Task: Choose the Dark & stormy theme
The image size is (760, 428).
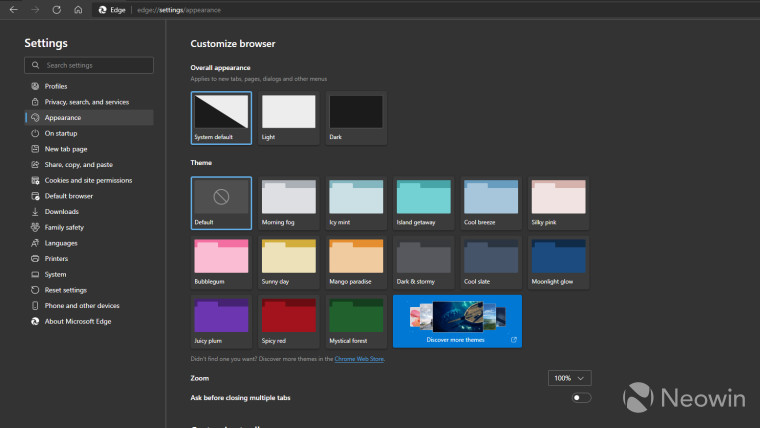Action: (423, 262)
